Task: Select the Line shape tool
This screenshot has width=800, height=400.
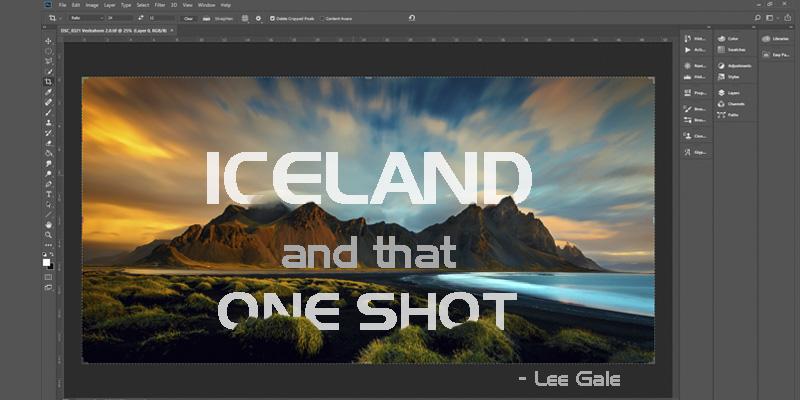Action: coord(48,214)
